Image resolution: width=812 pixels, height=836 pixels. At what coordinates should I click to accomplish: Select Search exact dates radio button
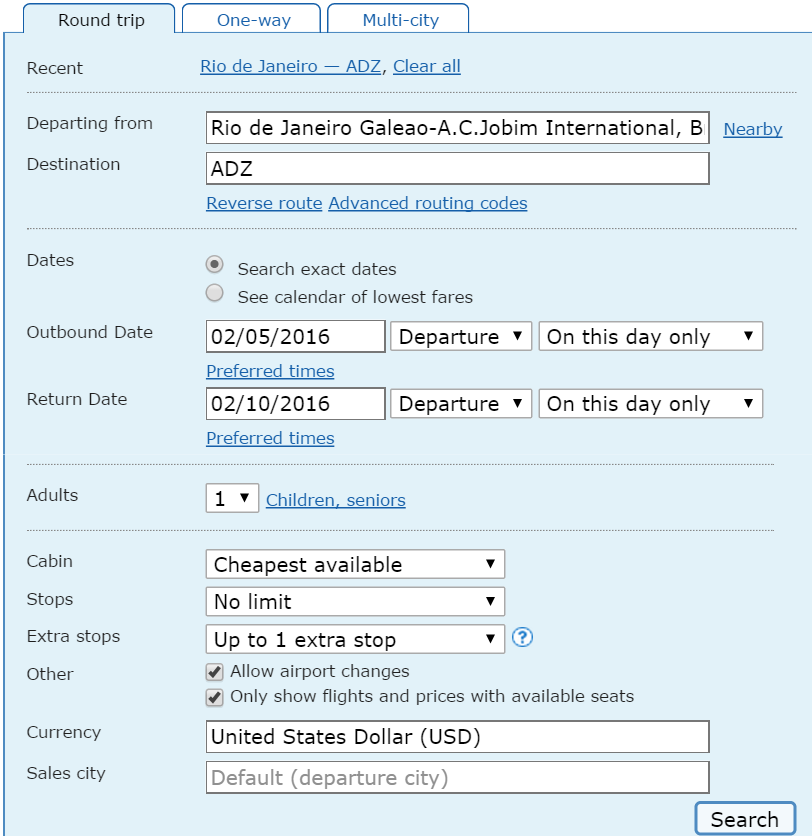pos(214,265)
